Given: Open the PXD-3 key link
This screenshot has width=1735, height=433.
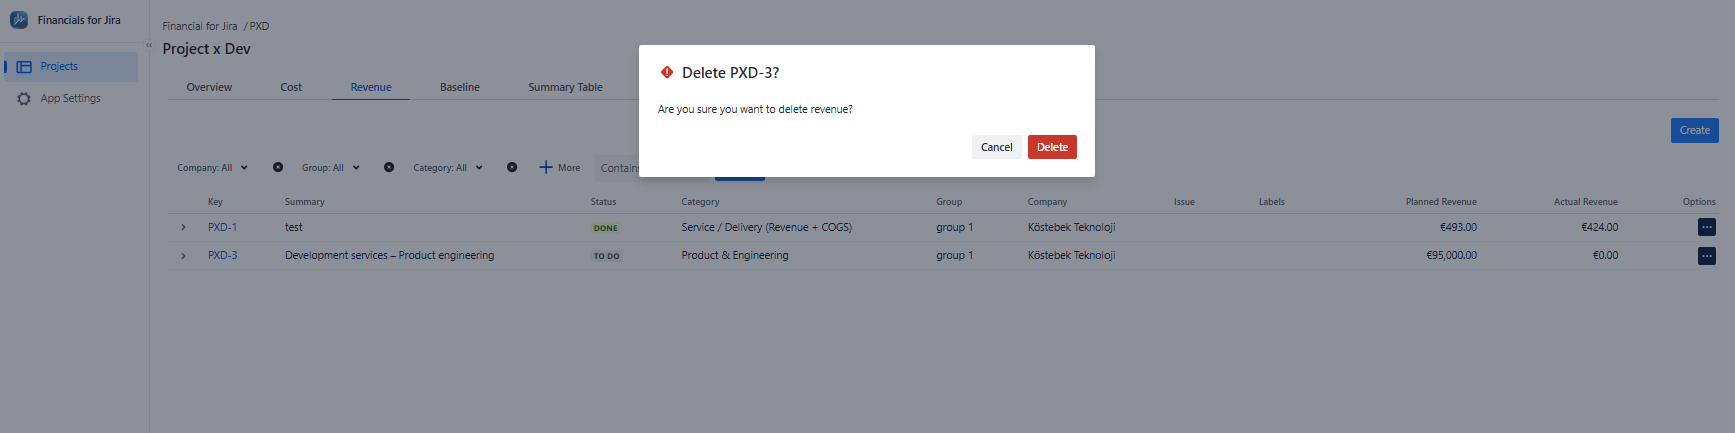Looking at the screenshot, I should pos(222,255).
